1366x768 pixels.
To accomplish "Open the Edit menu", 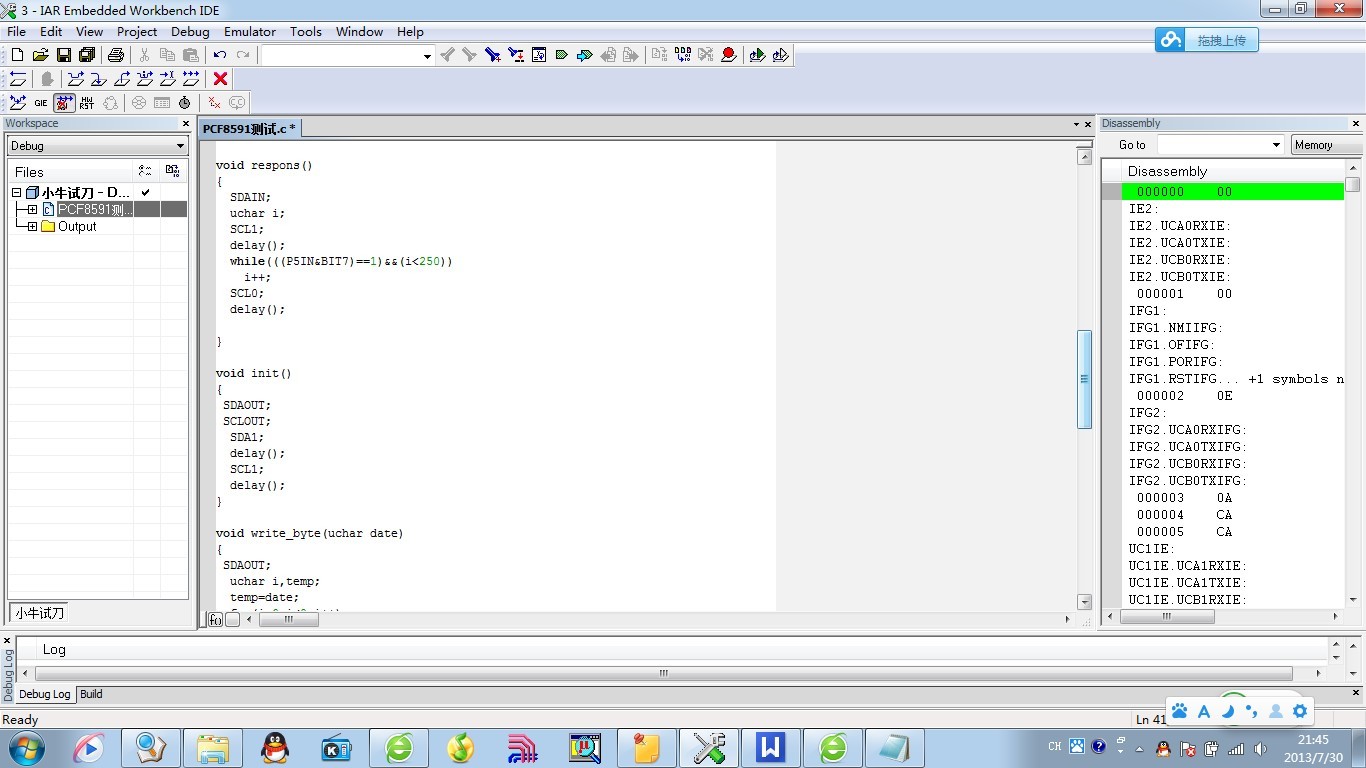I will tap(51, 31).
